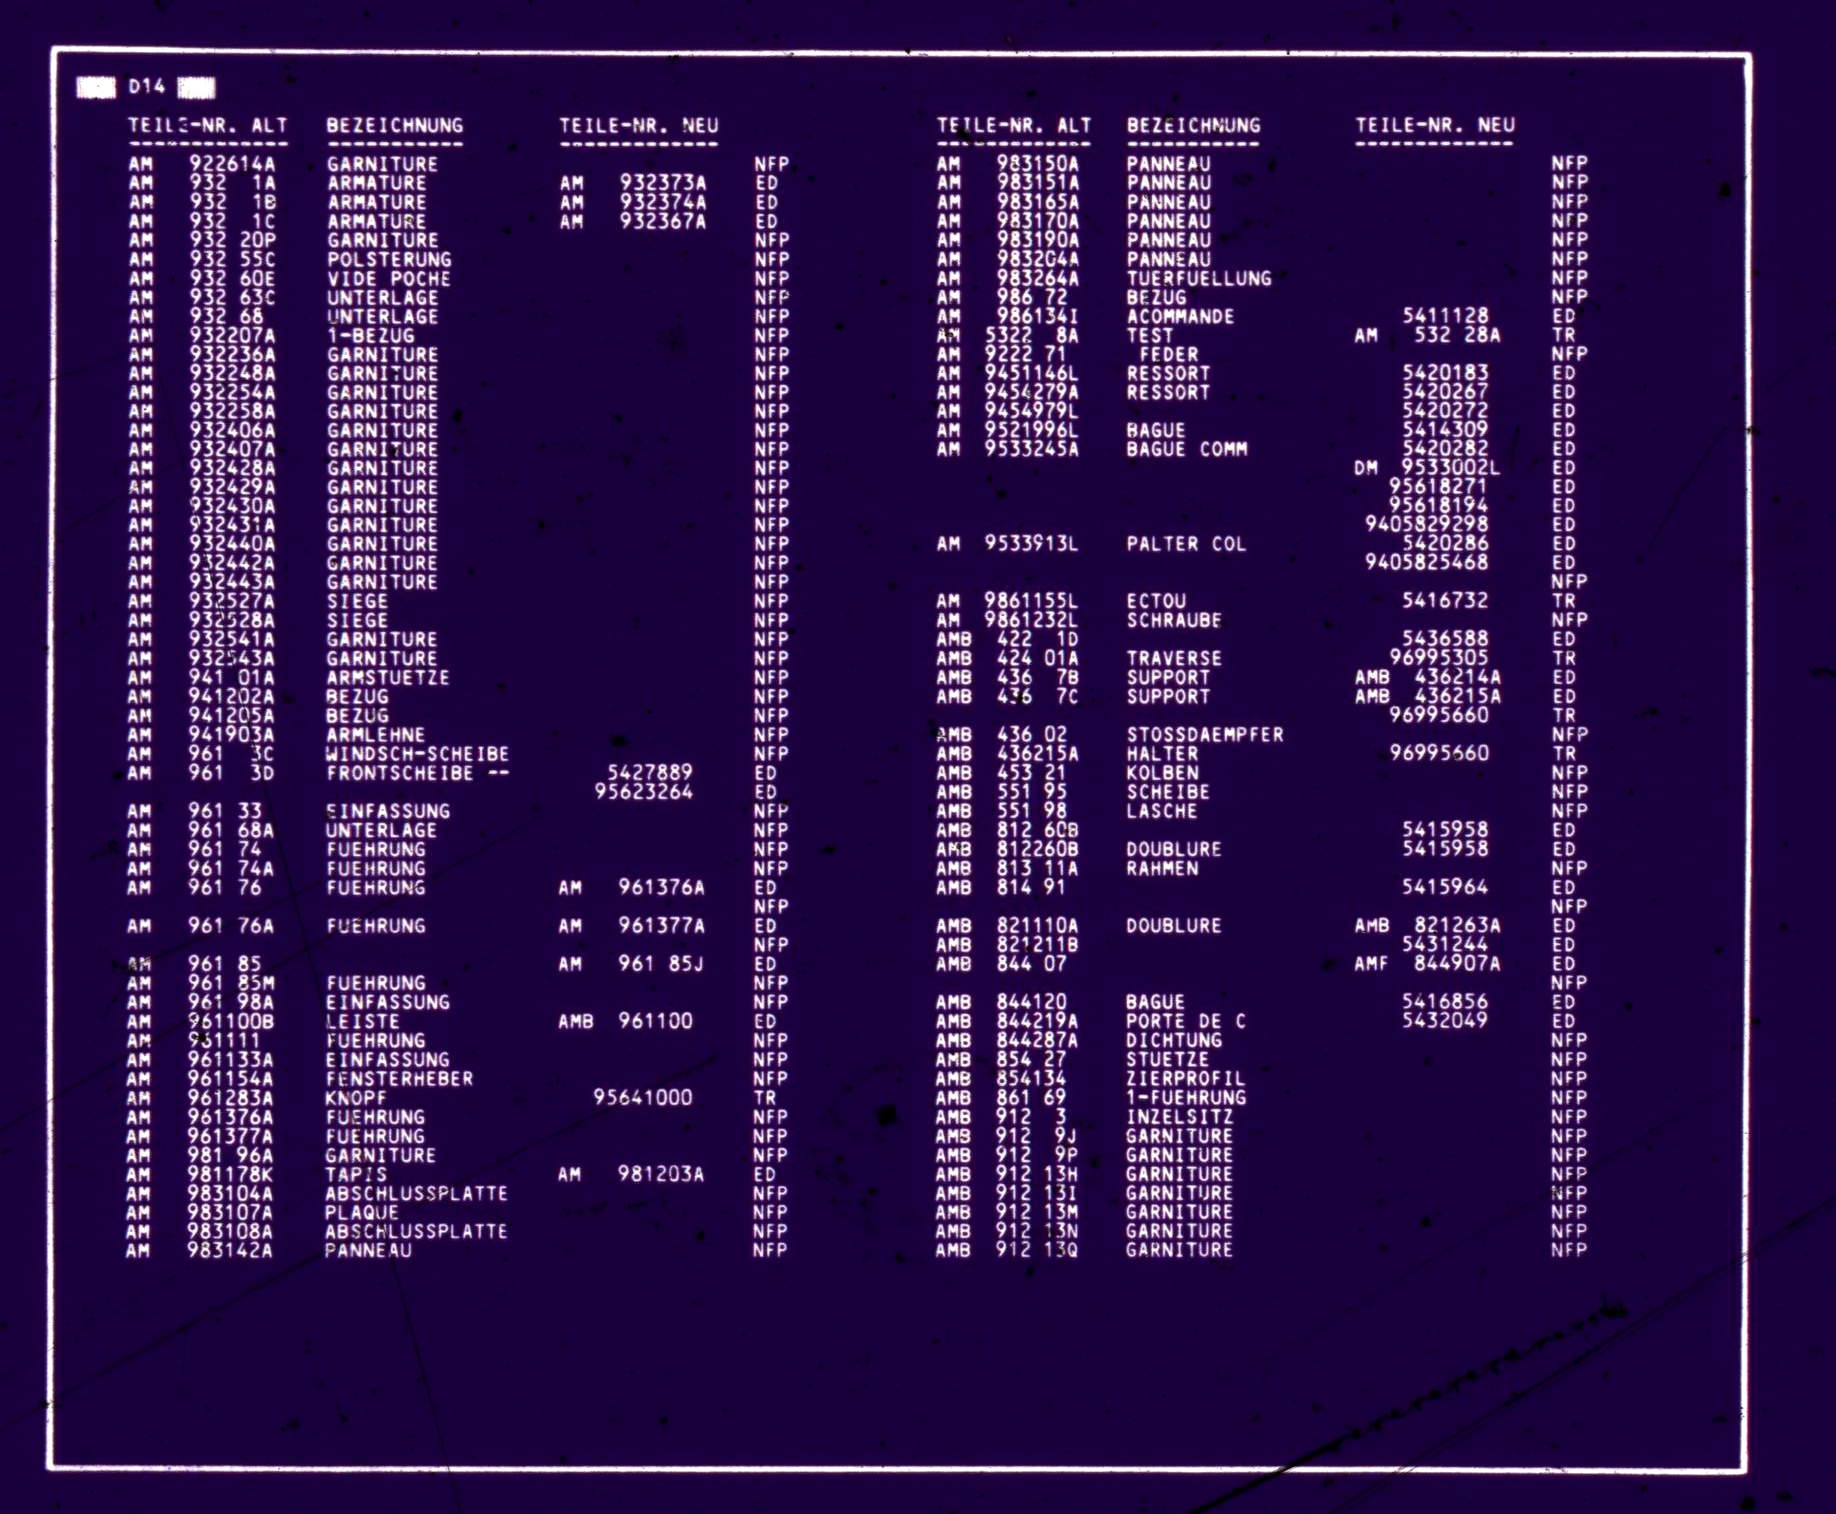Image resolution: width=1836 pixels, height=1514 pixels.
Task: Click the LASCHE description
Action: coord(1163,811)
